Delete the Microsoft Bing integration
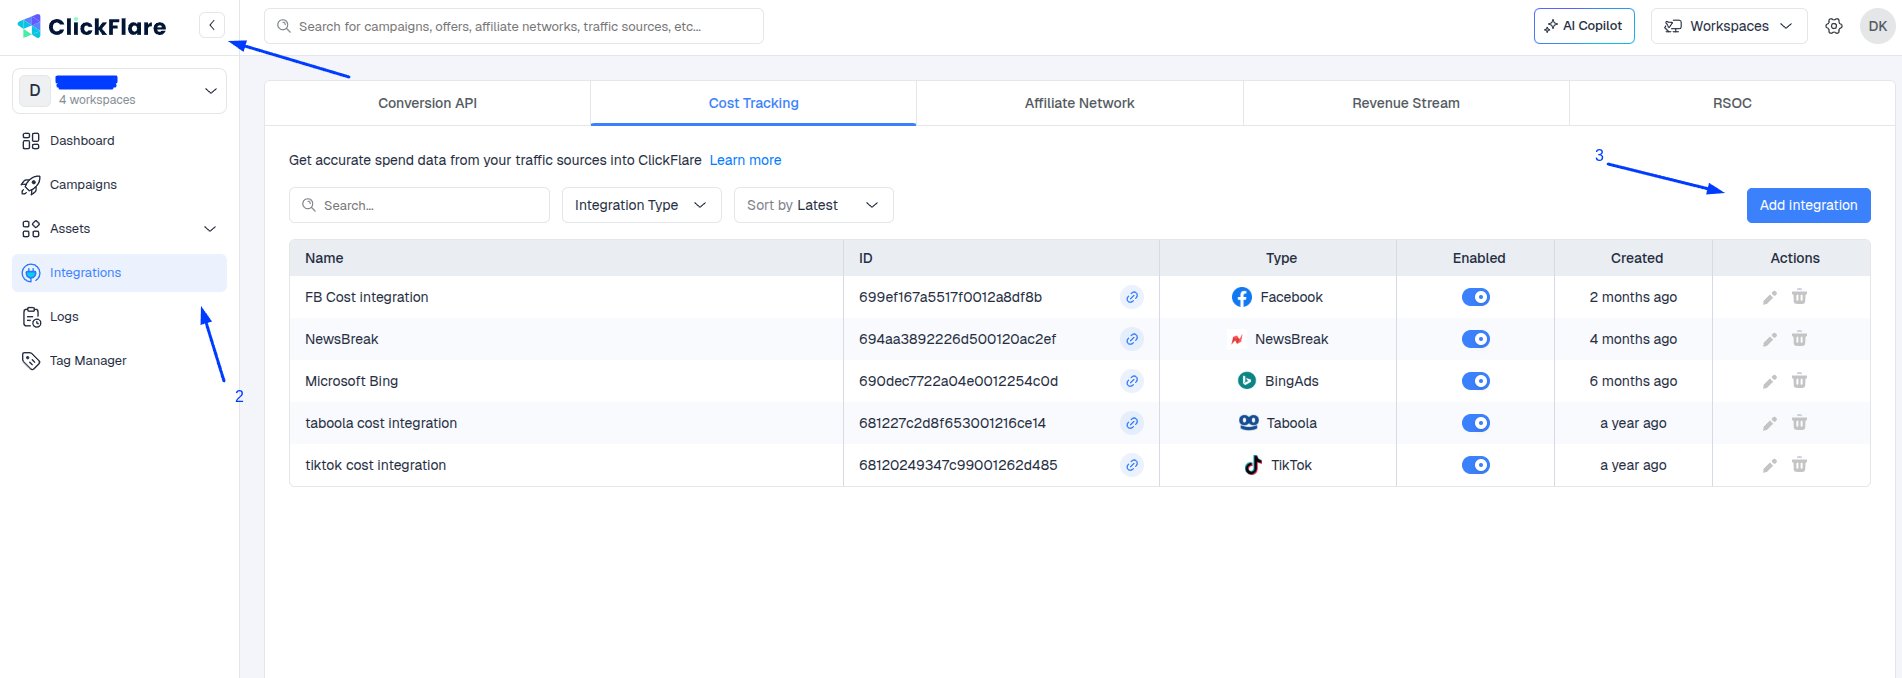 click(x=1799, y=381)
